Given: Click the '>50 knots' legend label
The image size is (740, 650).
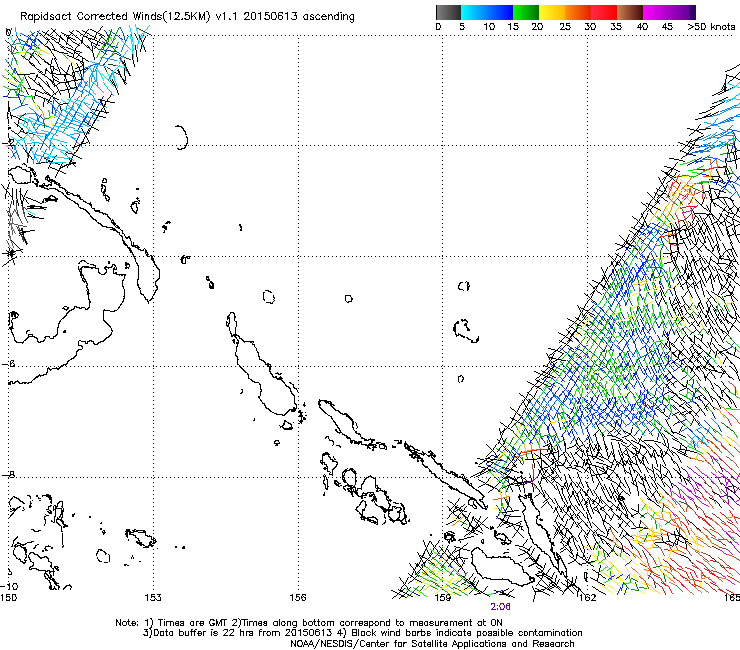Looking at the screenshot, I should (x=711, y=27).
